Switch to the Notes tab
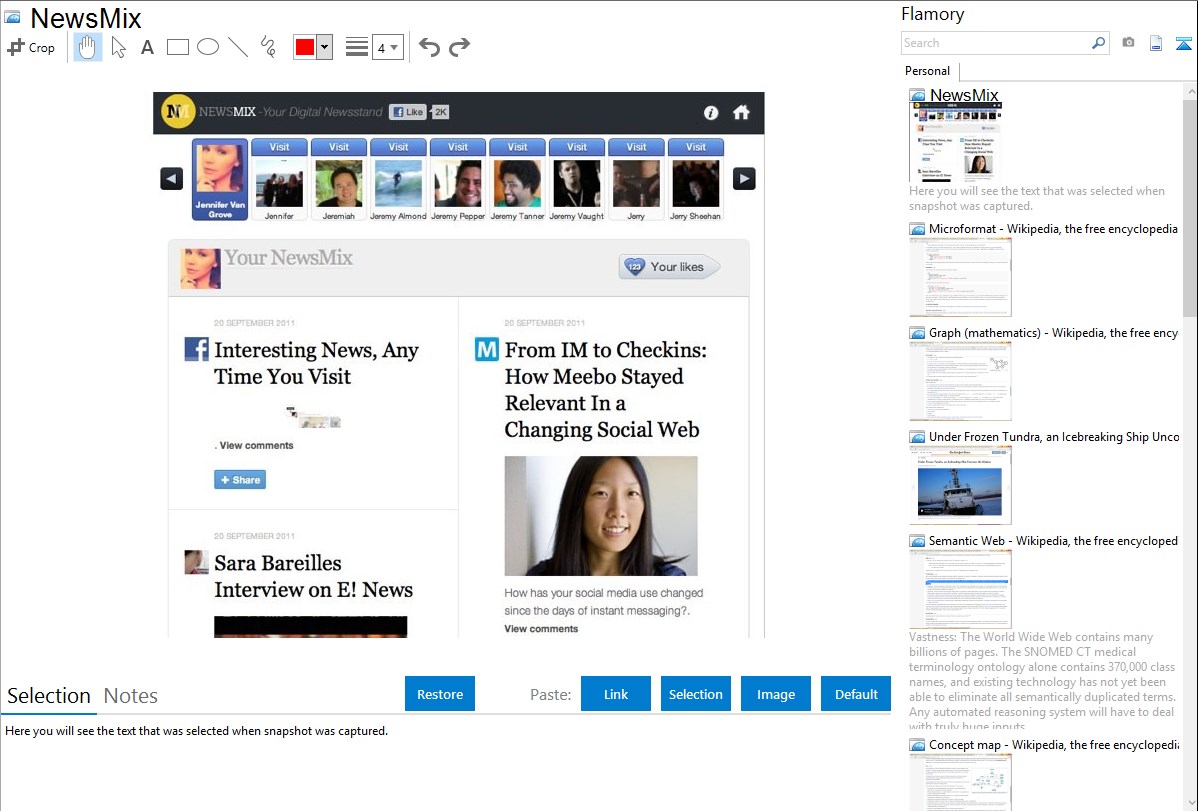The width and height of the screenshot is (1198, 811). tap(131, 696)
